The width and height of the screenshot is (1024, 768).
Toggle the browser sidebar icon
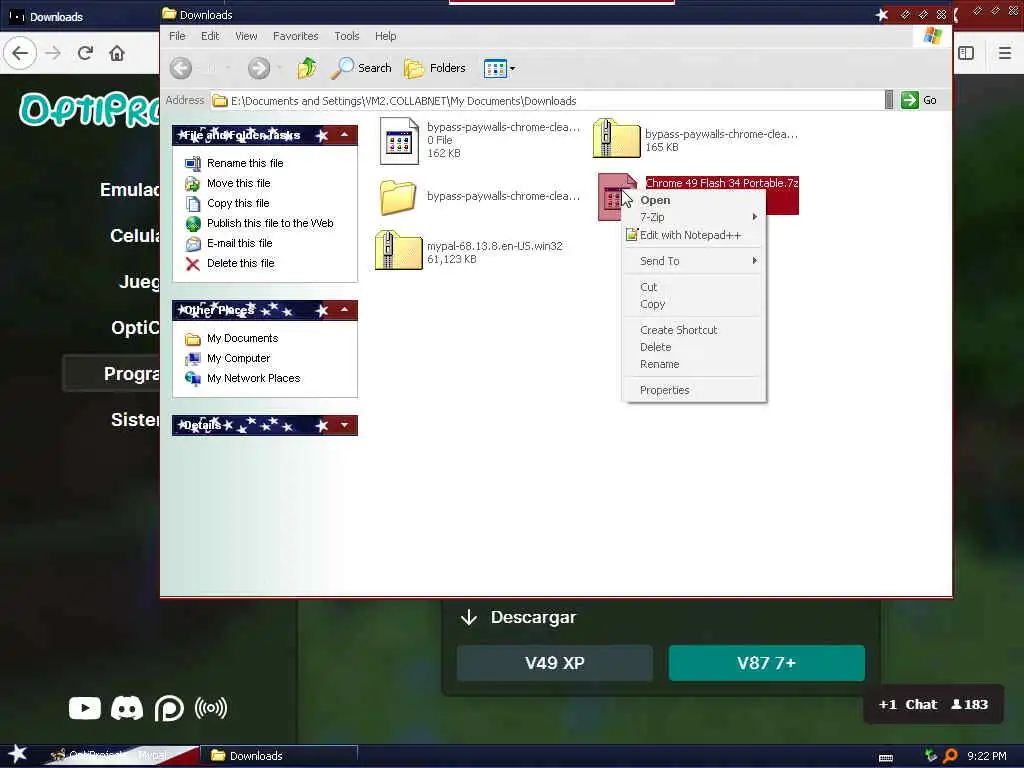point(966,53)
